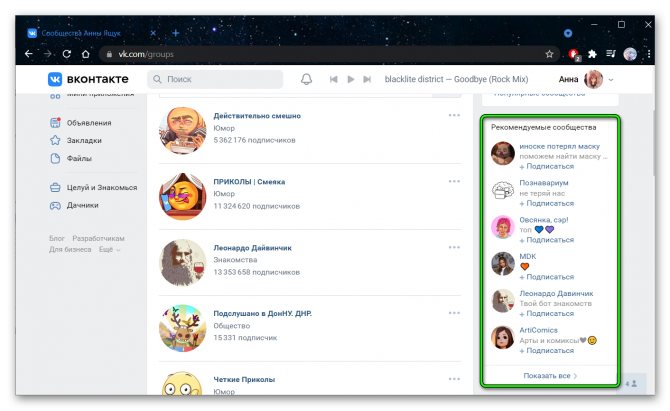Open the Четкие Приколы community
The width and height of the screenshot is (670, 411).
[x=244, y=379]
